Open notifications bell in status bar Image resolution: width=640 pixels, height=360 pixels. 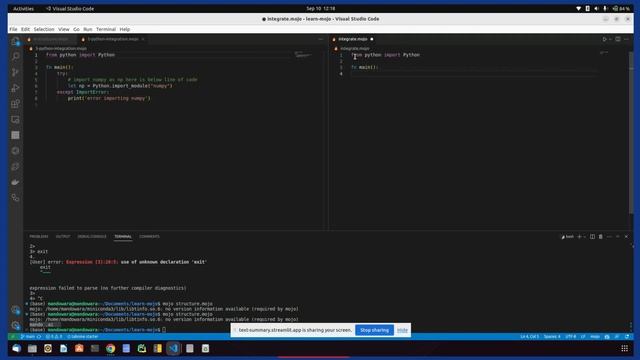point(627,337)
